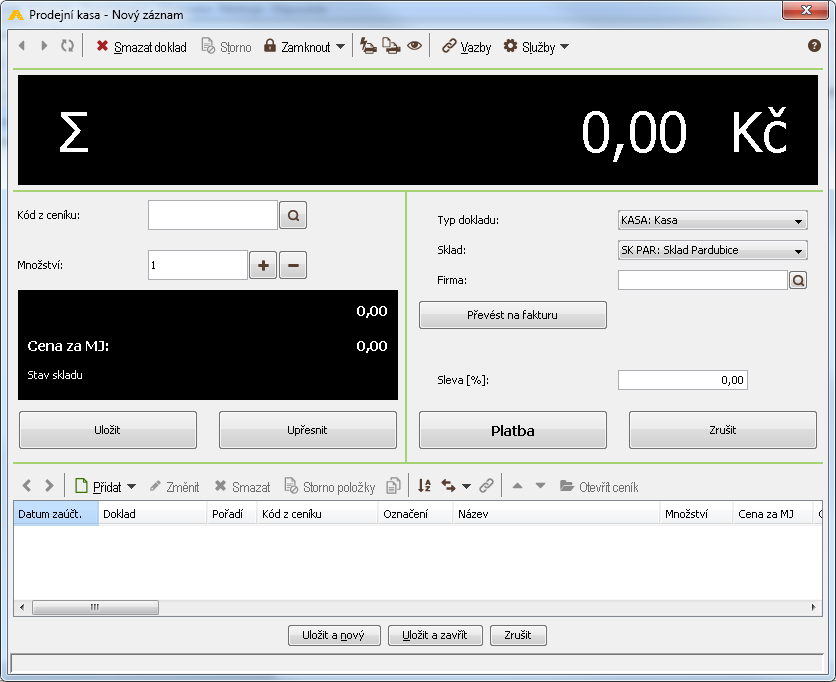Search the price list with magnifier icon
Viewport: 836px width, 682px height.
(x=293, y=215)
